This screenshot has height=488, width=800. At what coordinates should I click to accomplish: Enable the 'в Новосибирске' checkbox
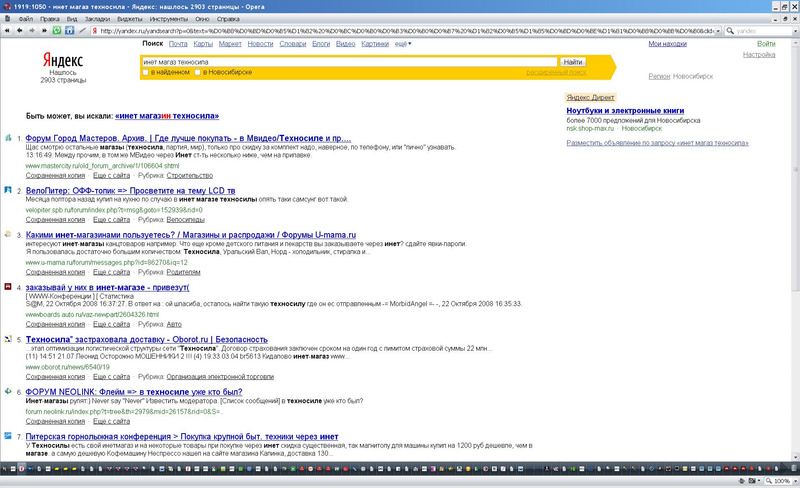click(197, 72)
